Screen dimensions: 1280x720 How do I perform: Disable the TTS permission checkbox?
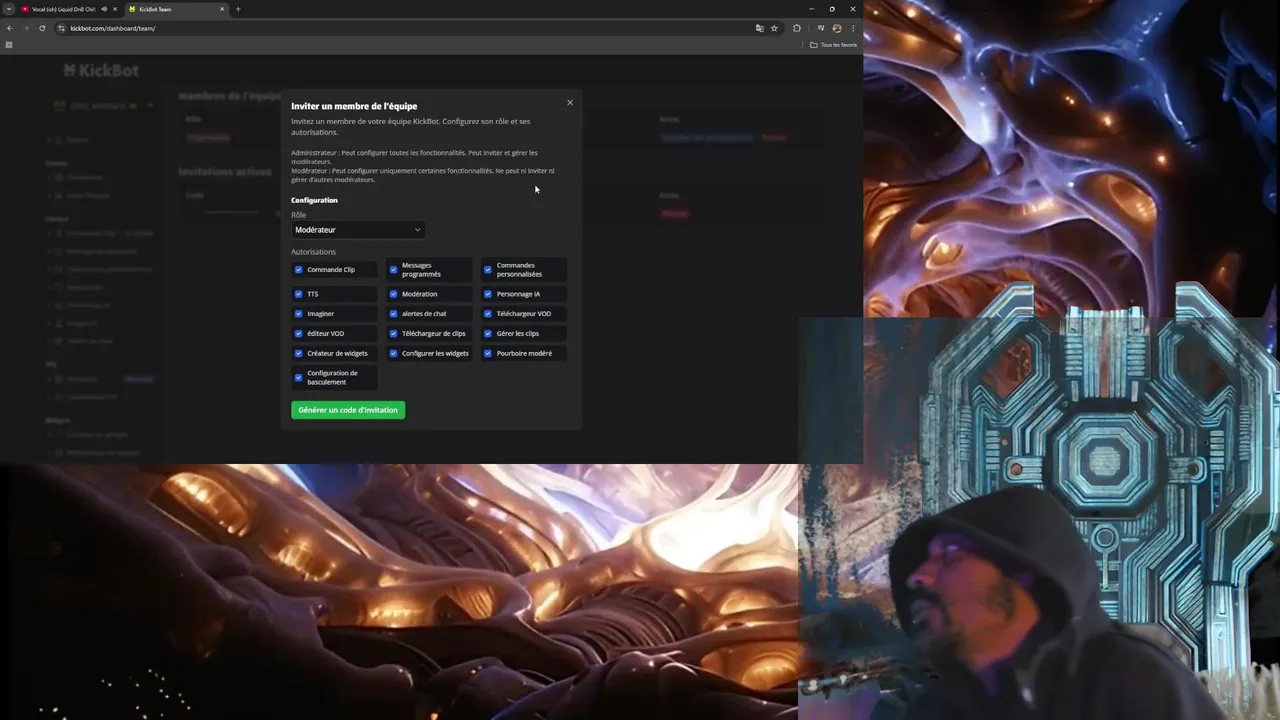pyautogui.click(x=298, y=294)
